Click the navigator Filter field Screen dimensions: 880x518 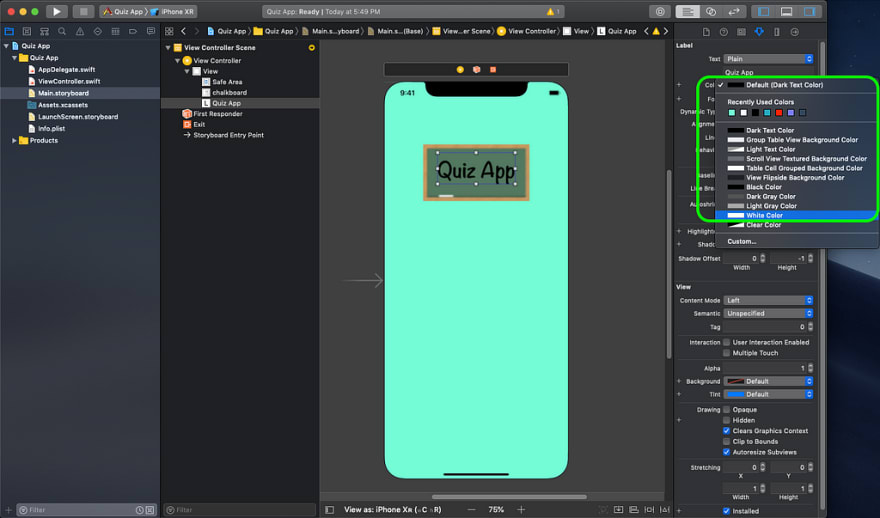pos(86,510)
